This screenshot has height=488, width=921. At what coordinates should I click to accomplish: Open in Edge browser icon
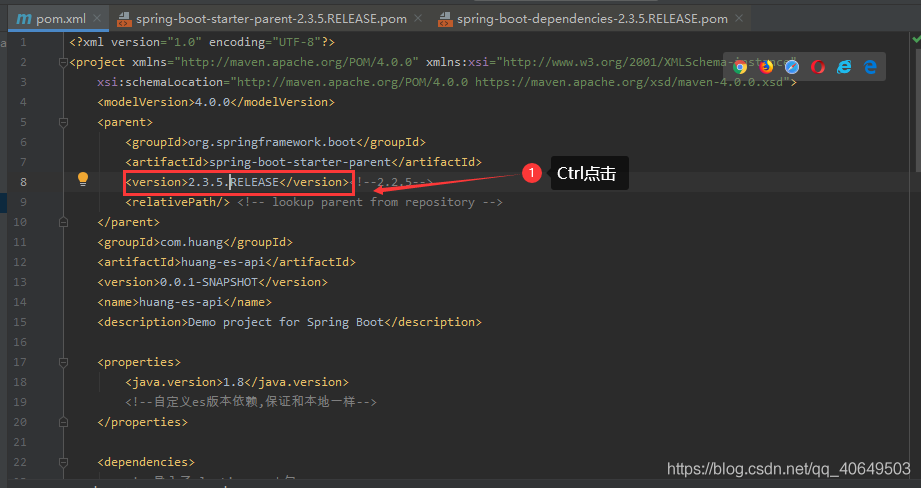(870, 66)
